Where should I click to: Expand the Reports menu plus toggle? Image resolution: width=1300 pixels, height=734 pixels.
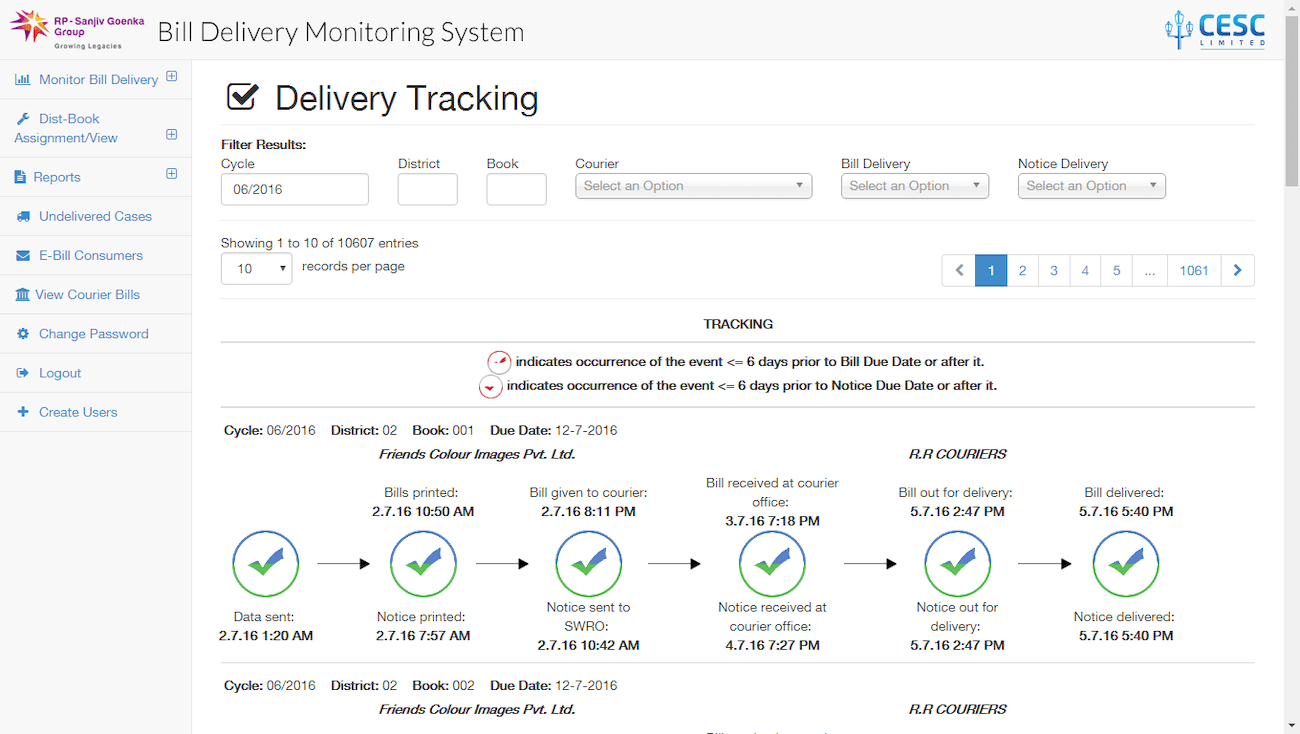point(171,174)
